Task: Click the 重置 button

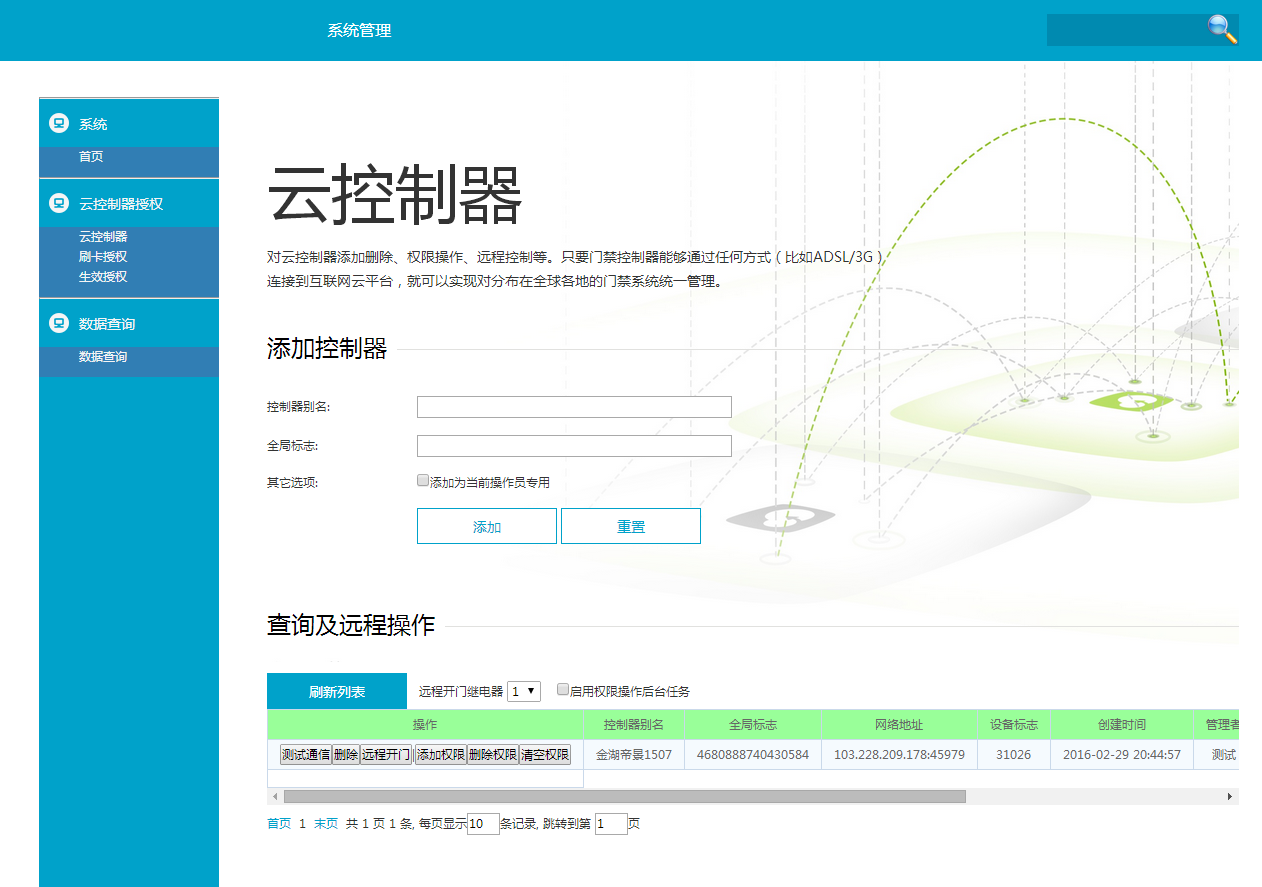Action: [631, 526]
